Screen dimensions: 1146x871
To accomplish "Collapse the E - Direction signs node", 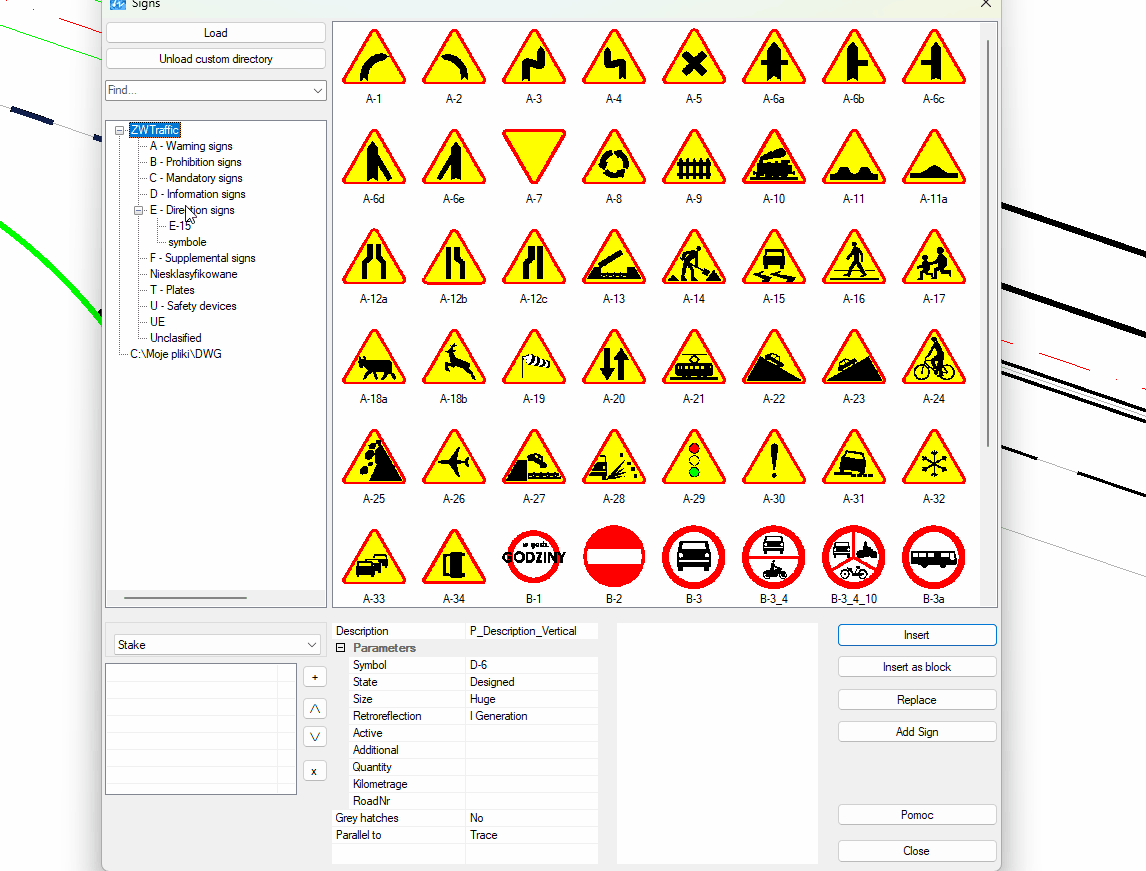I will point(138,210).
